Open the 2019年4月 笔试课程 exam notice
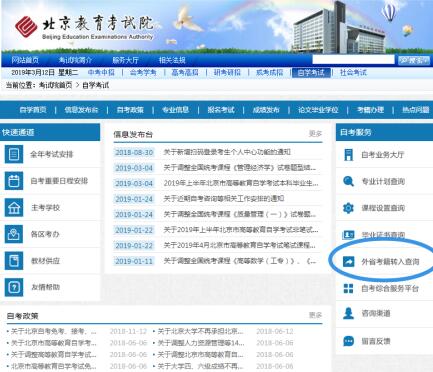 click(x=240, y=245)
